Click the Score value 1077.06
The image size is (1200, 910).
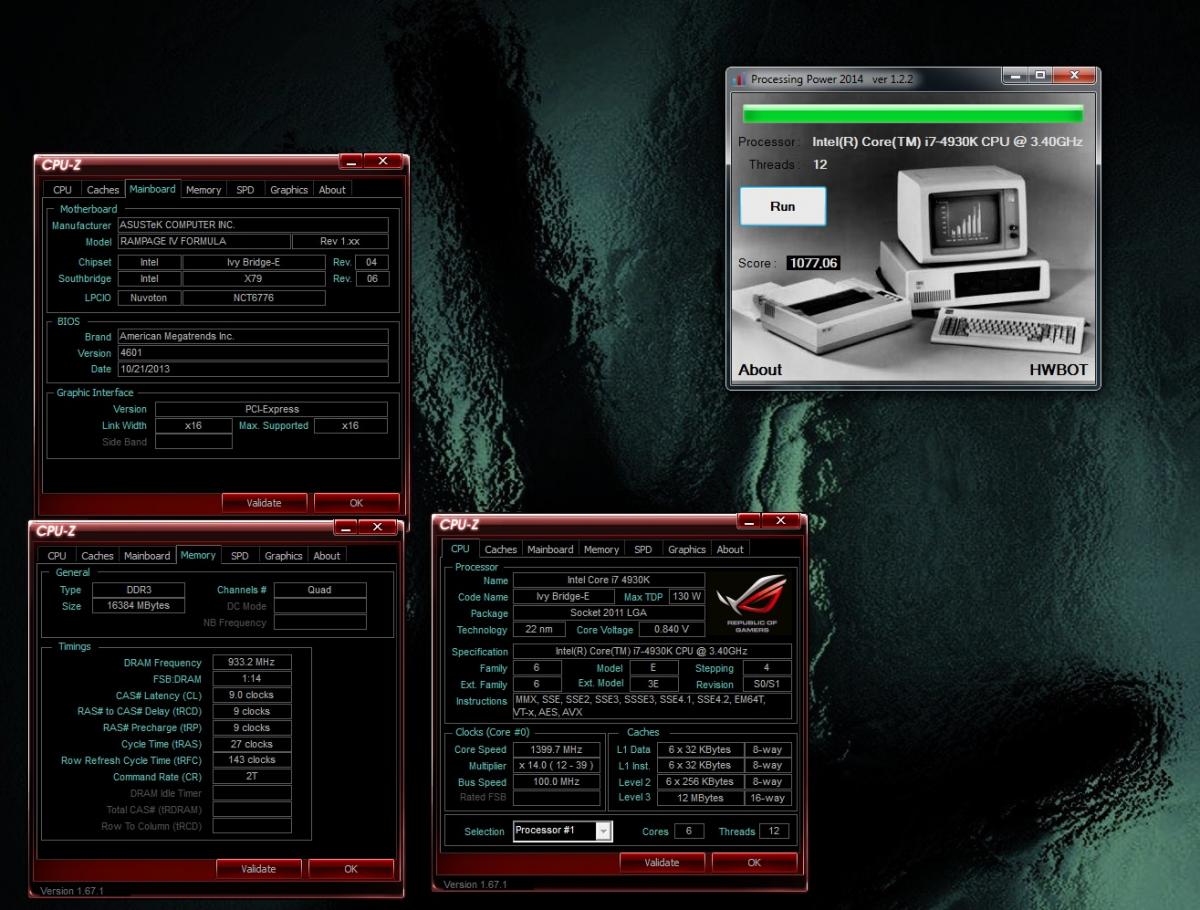point(812,263)
